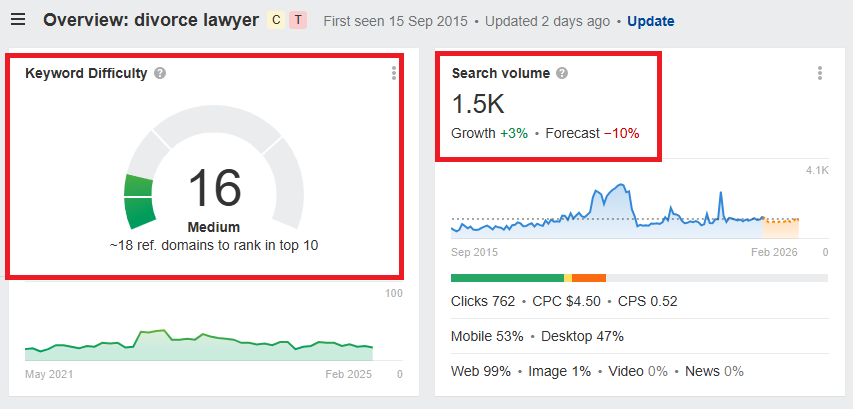
Task: Click the Mobile 53% metric
Action: pos(485,336)
